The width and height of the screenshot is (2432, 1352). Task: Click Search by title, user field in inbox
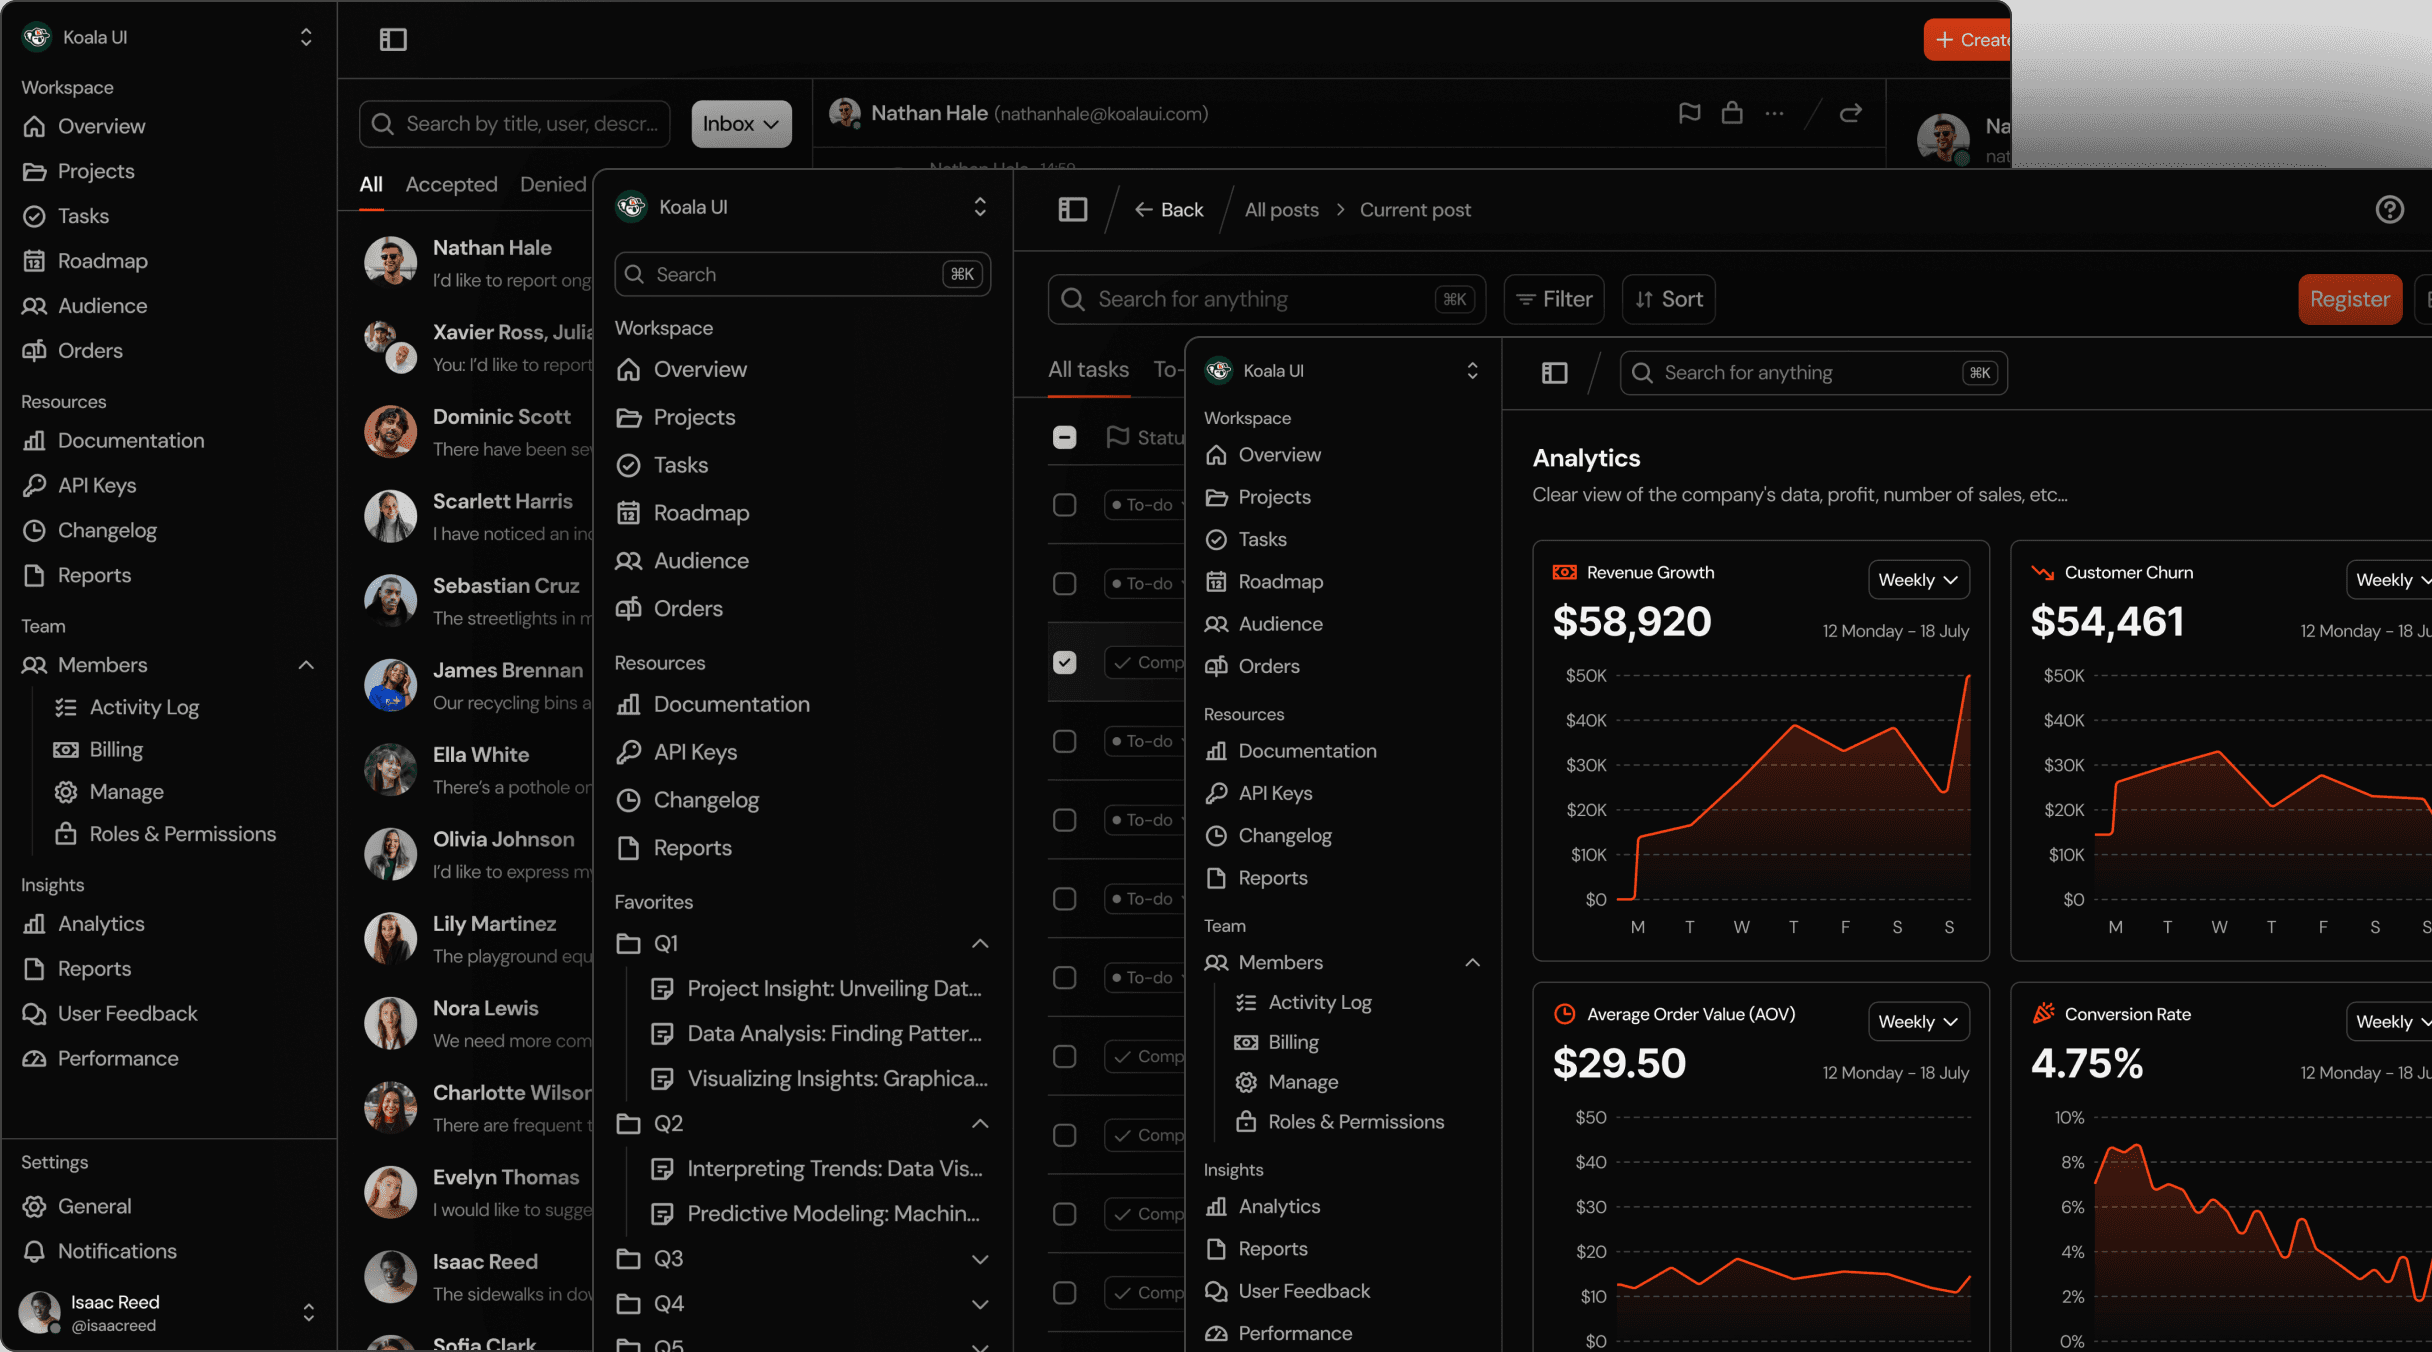click(x=514, y=124)
